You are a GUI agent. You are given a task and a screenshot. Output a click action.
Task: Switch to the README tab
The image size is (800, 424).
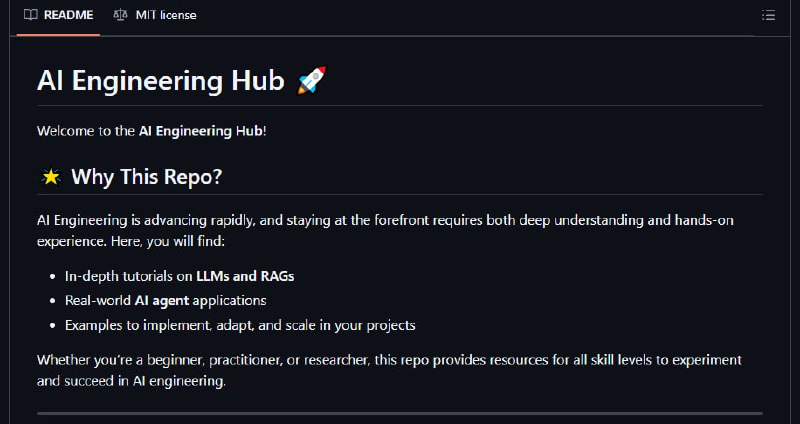(59, 15)
